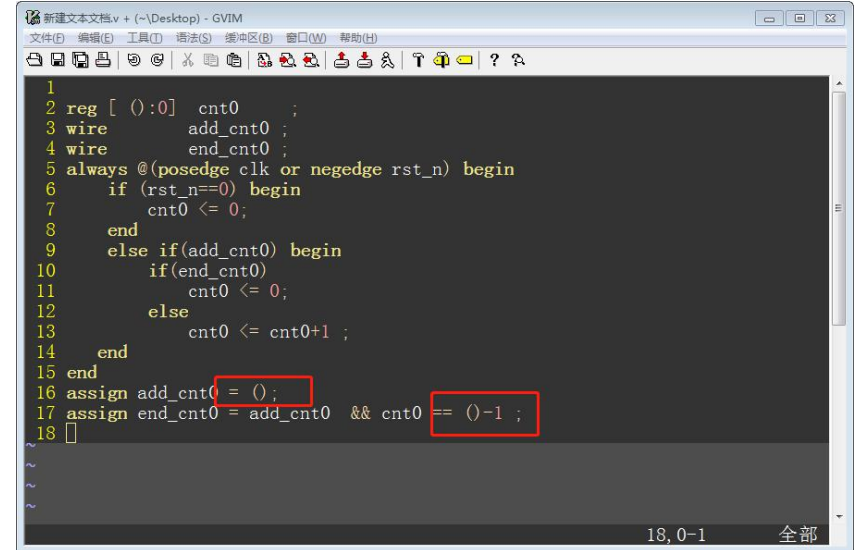Viewport: 858px width, 550px height.
Task: Click 'else' keyword on line 12
Action: (168, 311)
